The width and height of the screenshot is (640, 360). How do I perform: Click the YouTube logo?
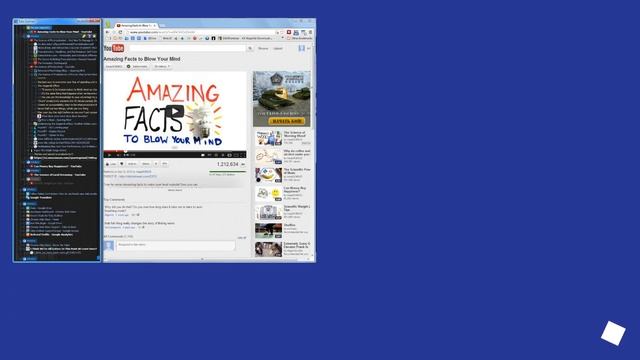click(x=114, y=48)
